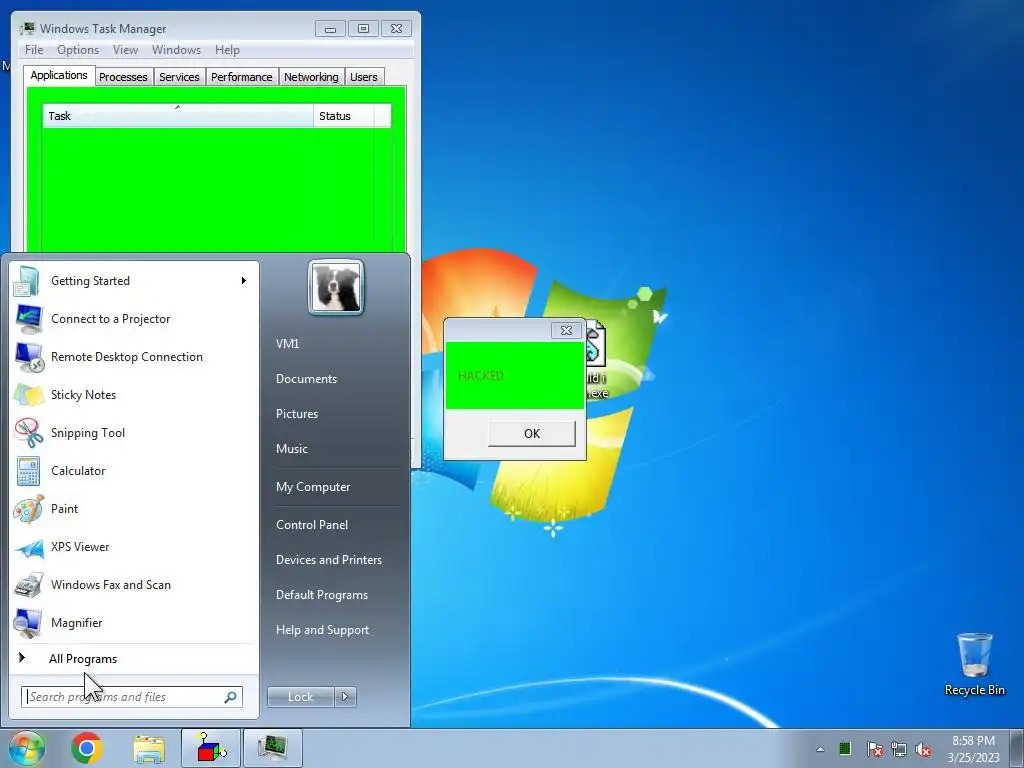
Task: Open Task Manager Help menu
Action: pyautogui.click(x=227, y=50)
